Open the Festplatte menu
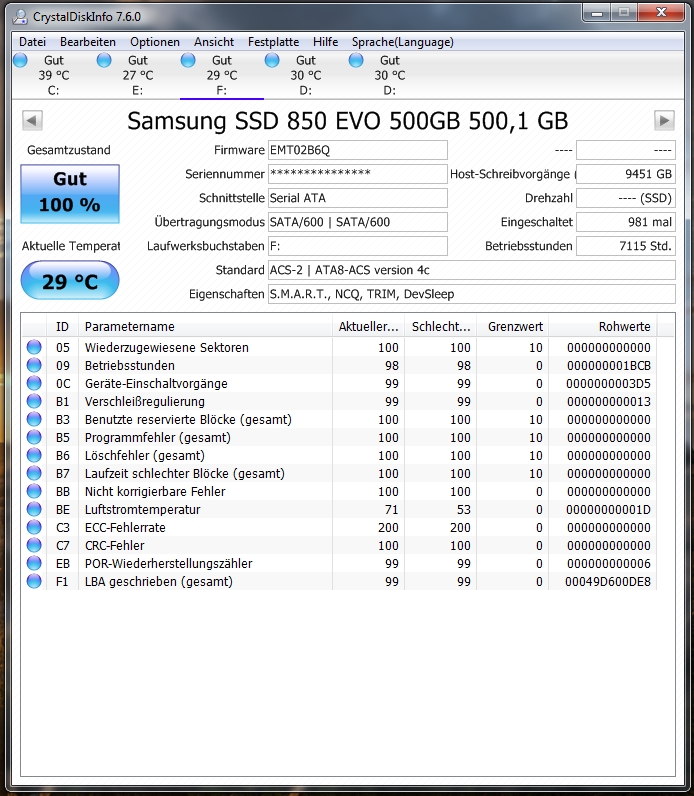 click(273, 42)
